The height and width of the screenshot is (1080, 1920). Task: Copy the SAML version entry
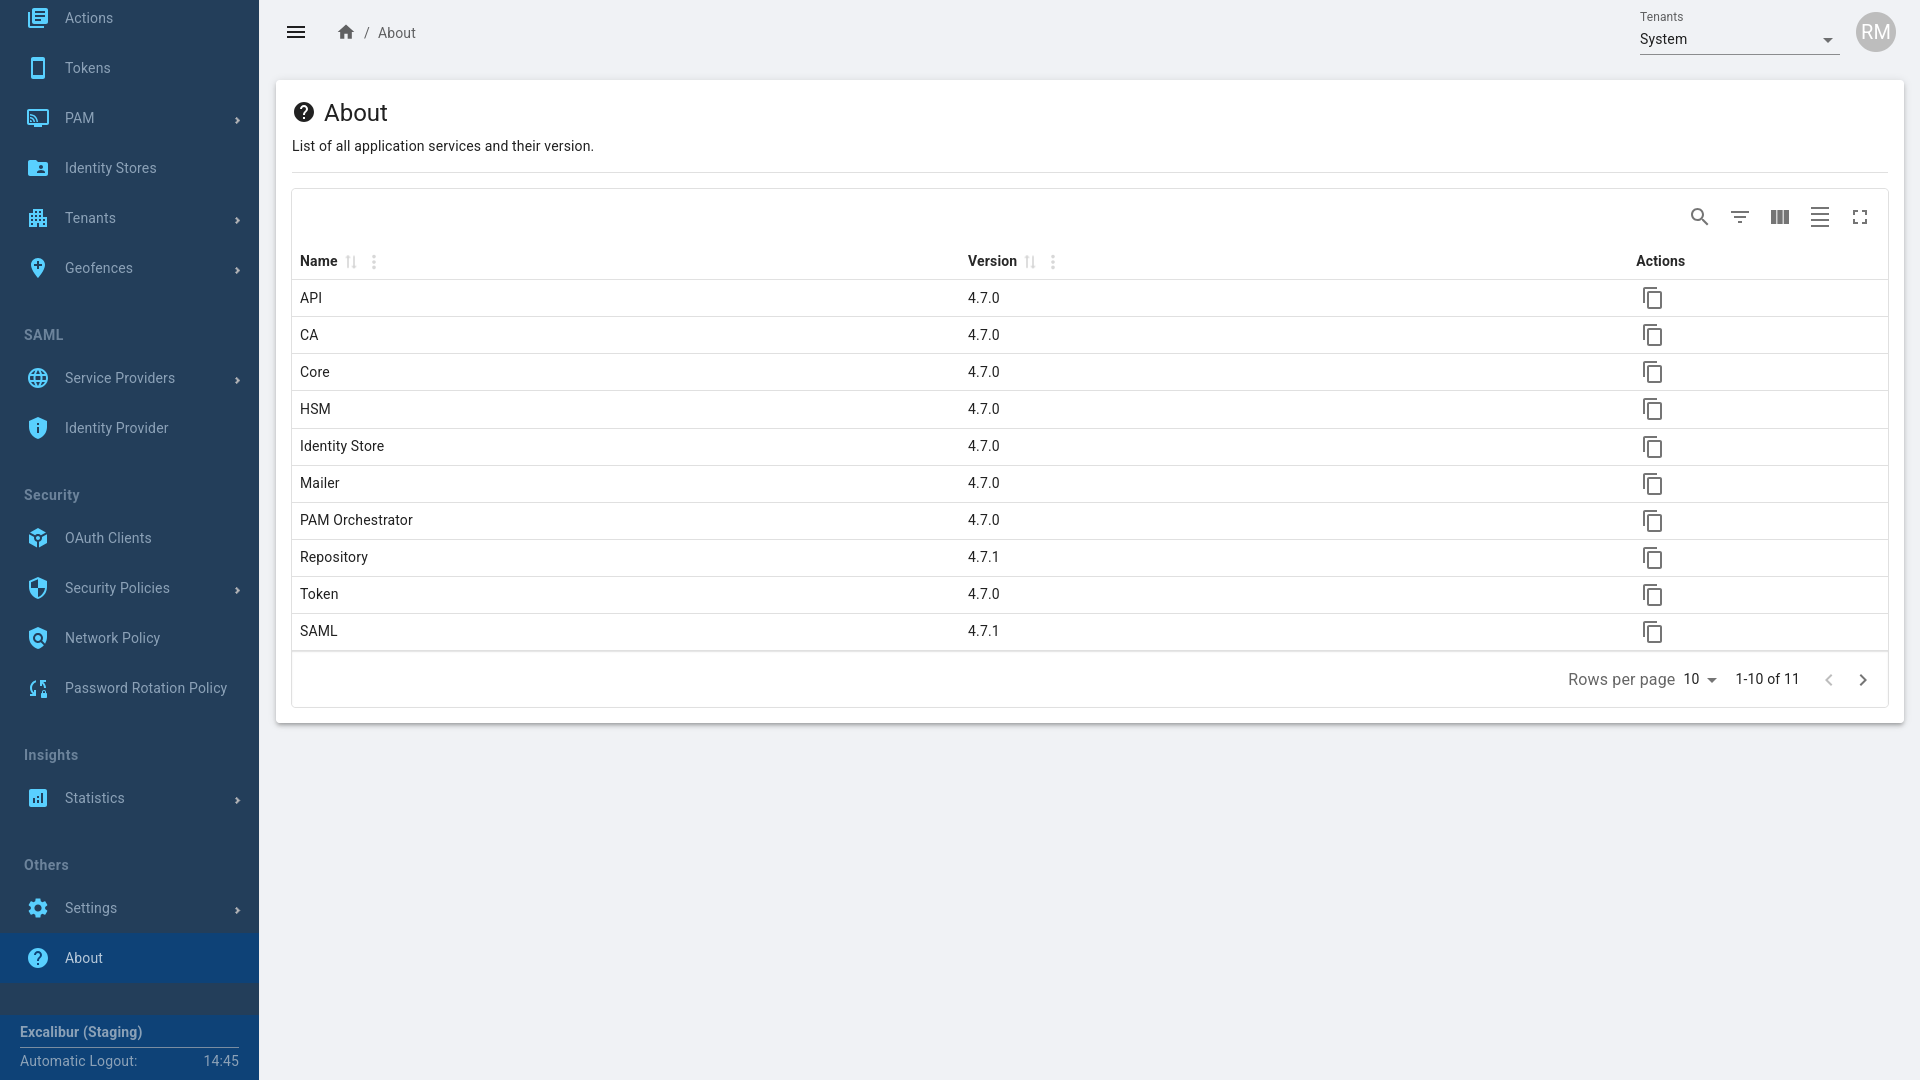pos(1652,632)
